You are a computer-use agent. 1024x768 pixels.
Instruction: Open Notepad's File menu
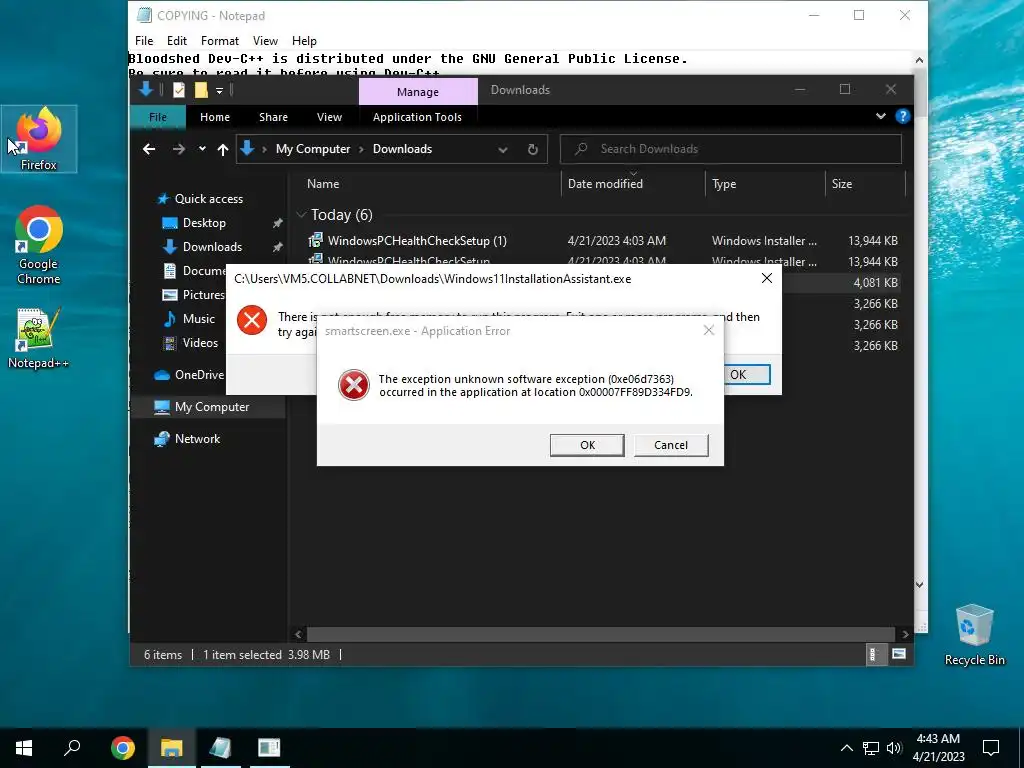144,40
